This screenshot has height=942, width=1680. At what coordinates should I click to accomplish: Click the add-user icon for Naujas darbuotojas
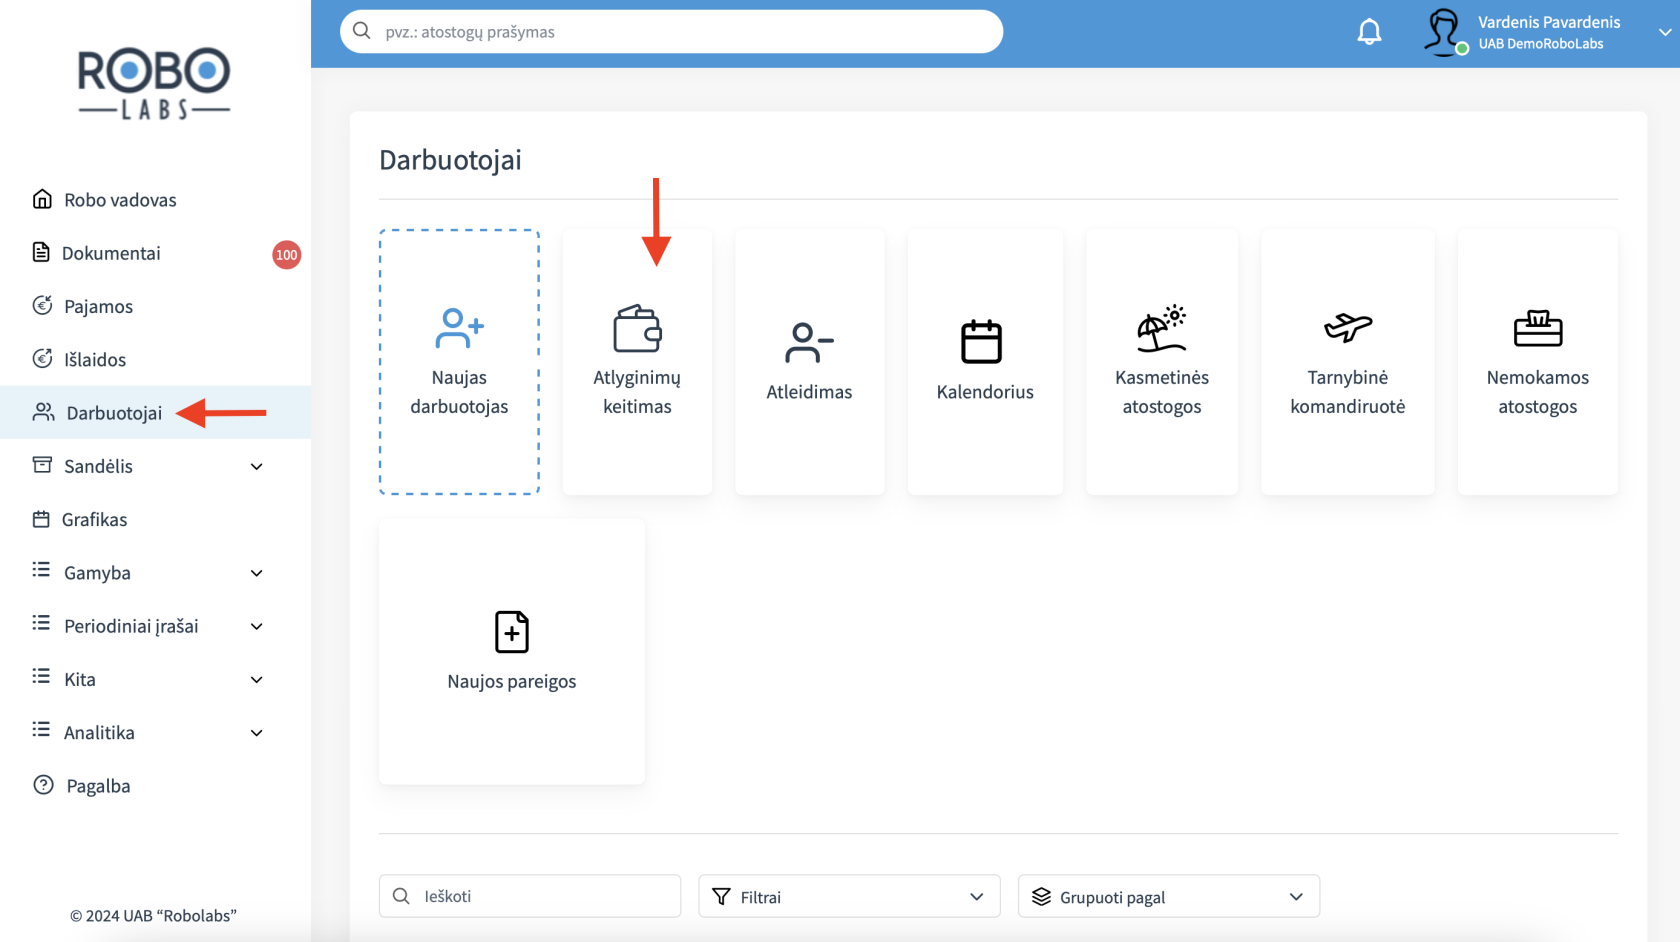click(459, 328)
